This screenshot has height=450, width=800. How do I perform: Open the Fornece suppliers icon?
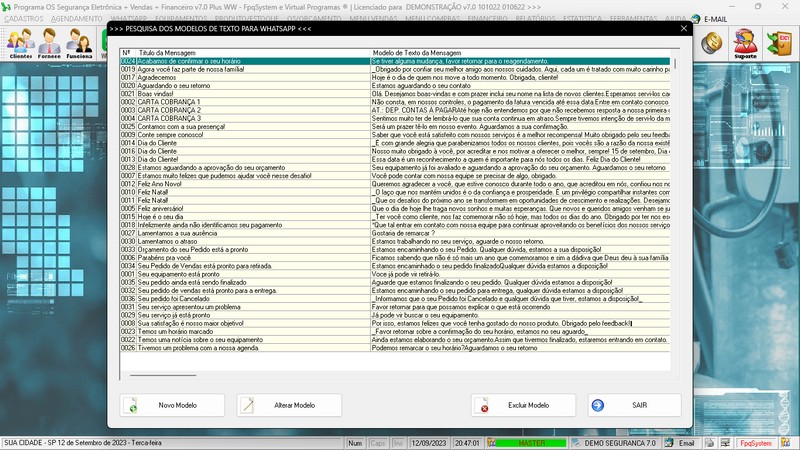[x=49, y=43]
